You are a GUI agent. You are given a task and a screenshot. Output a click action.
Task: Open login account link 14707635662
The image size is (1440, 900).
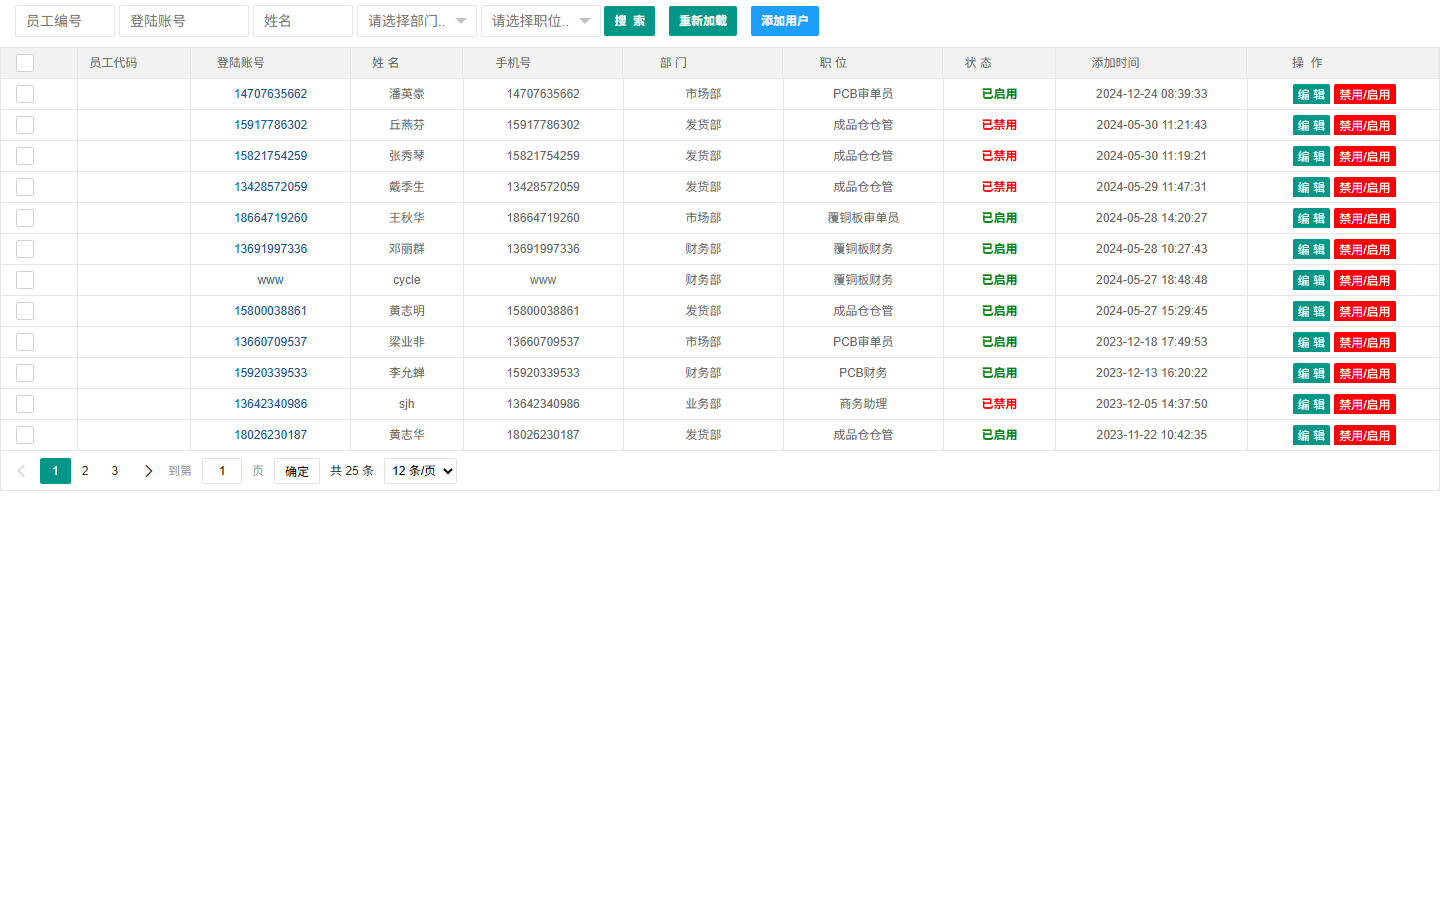(271, 94)
